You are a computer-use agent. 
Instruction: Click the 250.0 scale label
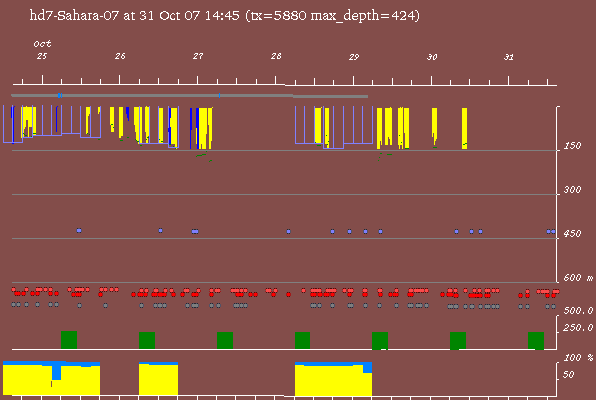click(578, 327)
